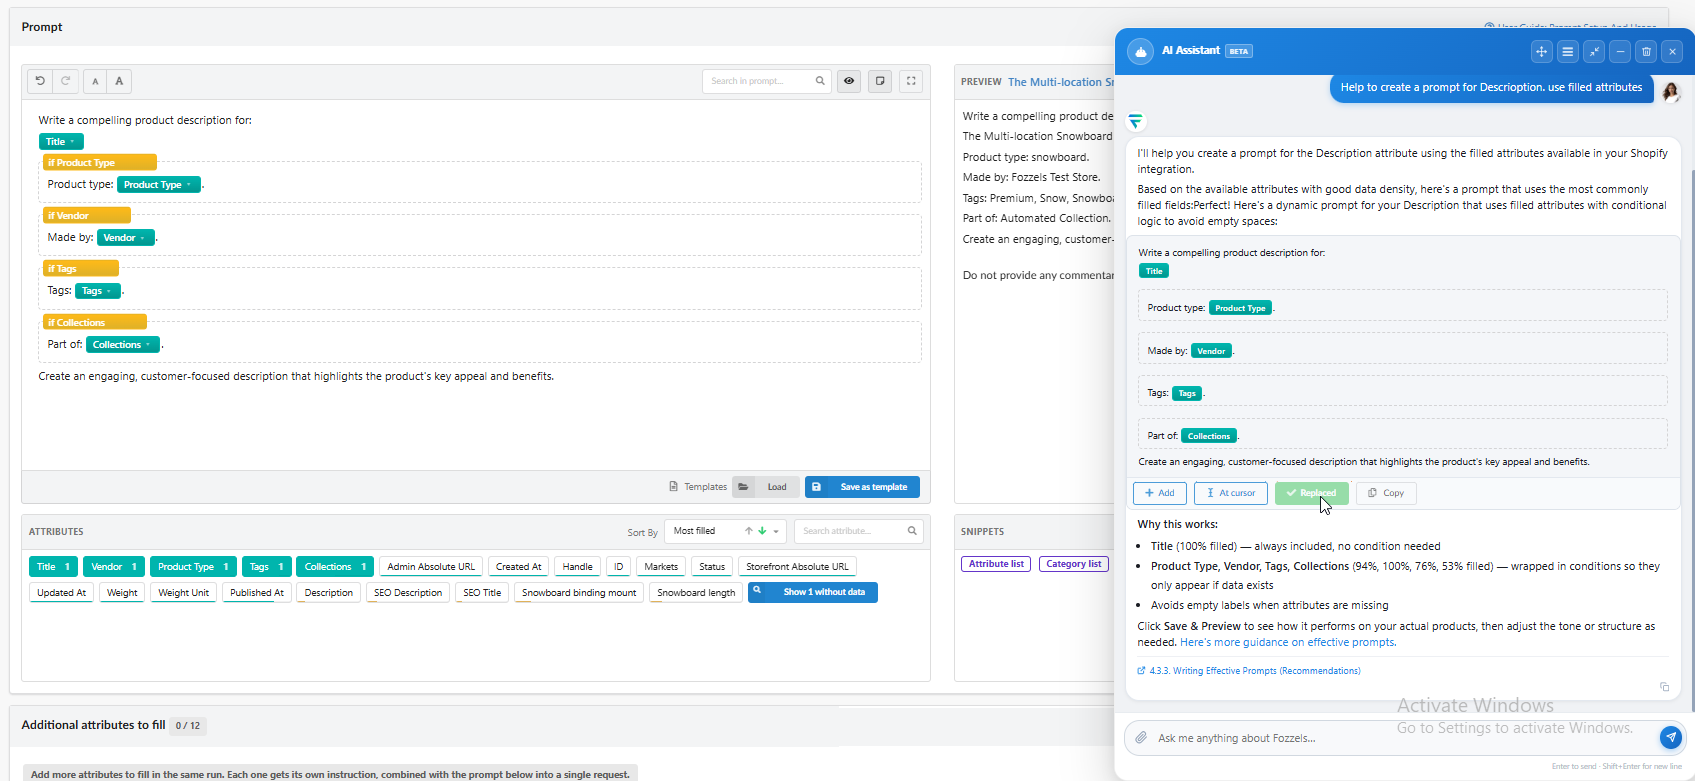Click Save as template button

[862, 487]
